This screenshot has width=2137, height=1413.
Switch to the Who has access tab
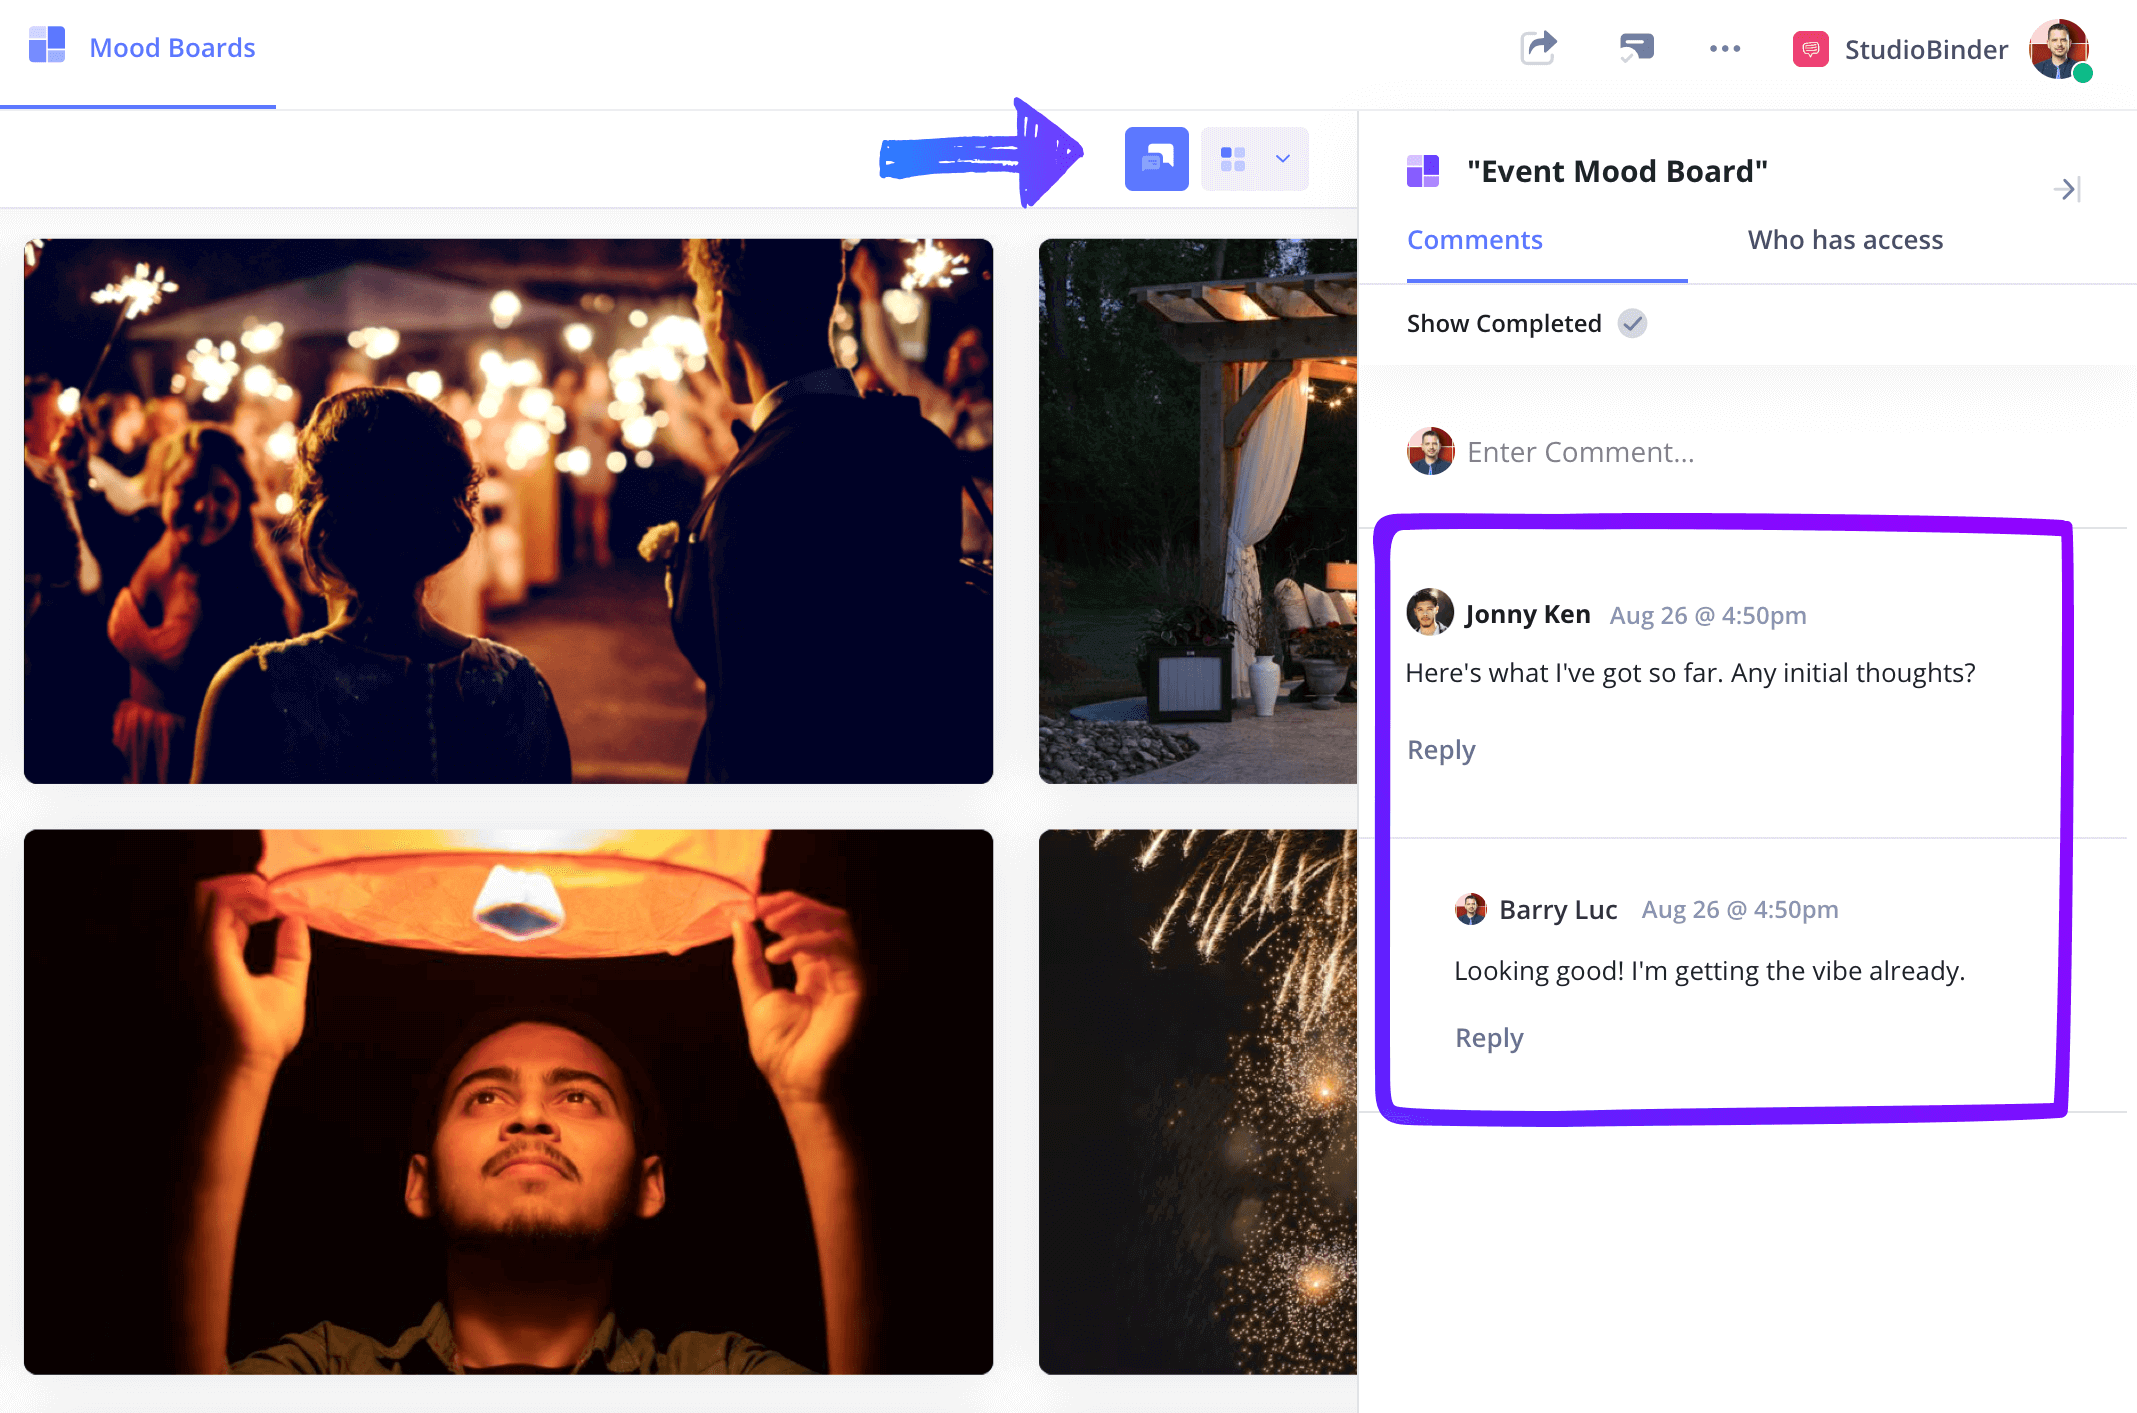pyautogui.click(x=1845, y=238)
